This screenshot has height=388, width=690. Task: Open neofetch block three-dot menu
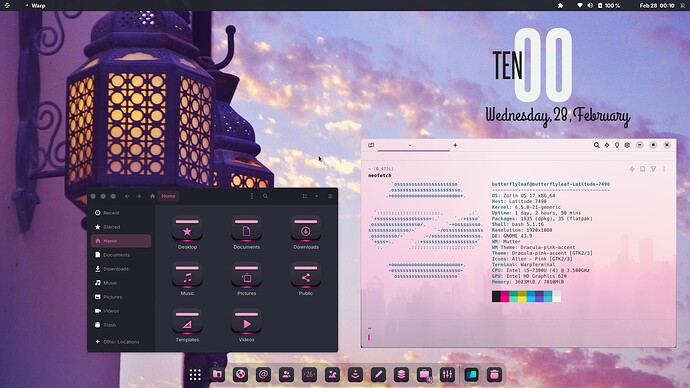[664, 169]
